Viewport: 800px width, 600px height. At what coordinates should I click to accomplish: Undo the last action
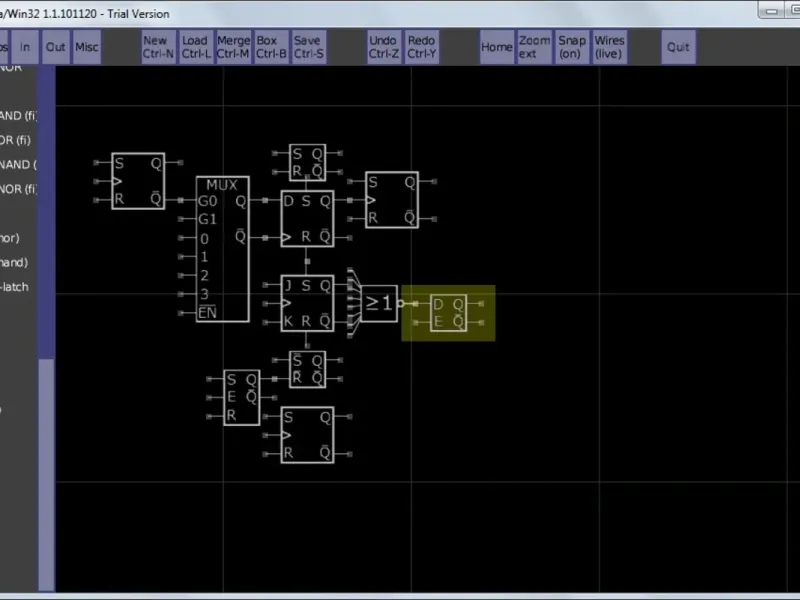coord(384,47)
